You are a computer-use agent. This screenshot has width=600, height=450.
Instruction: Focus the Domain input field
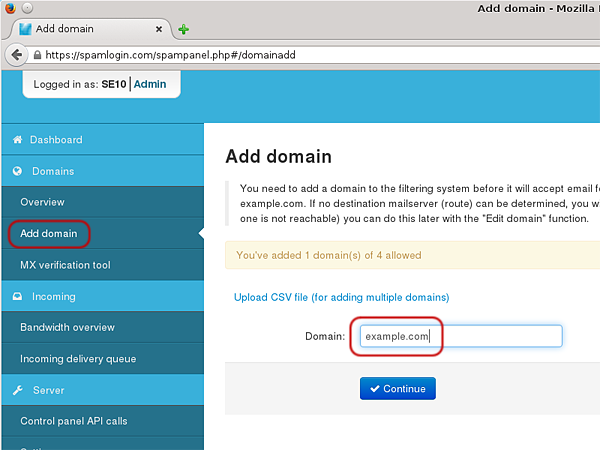pyautogui.click(x=461, y=336)
